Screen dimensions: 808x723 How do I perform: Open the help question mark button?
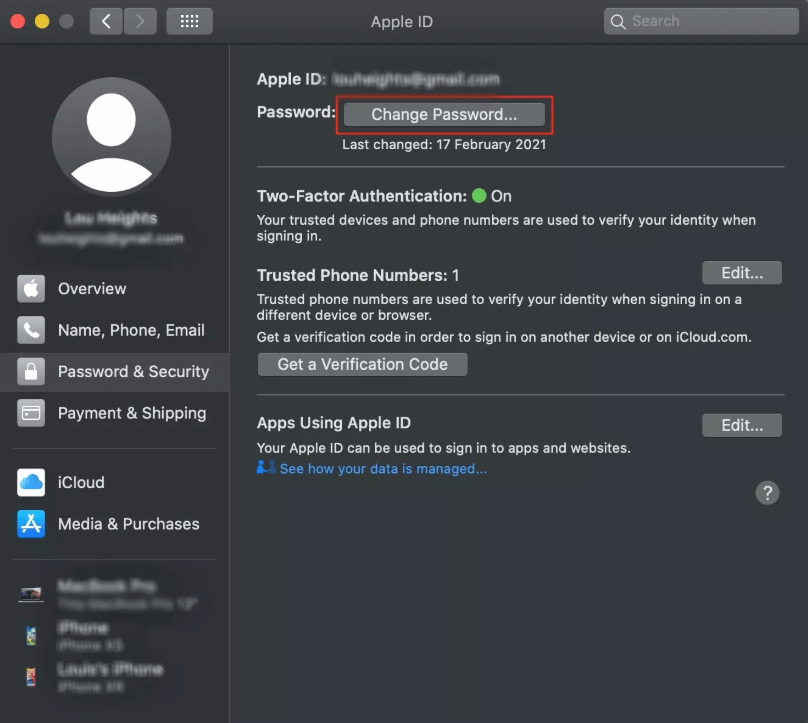pos(767,492)
